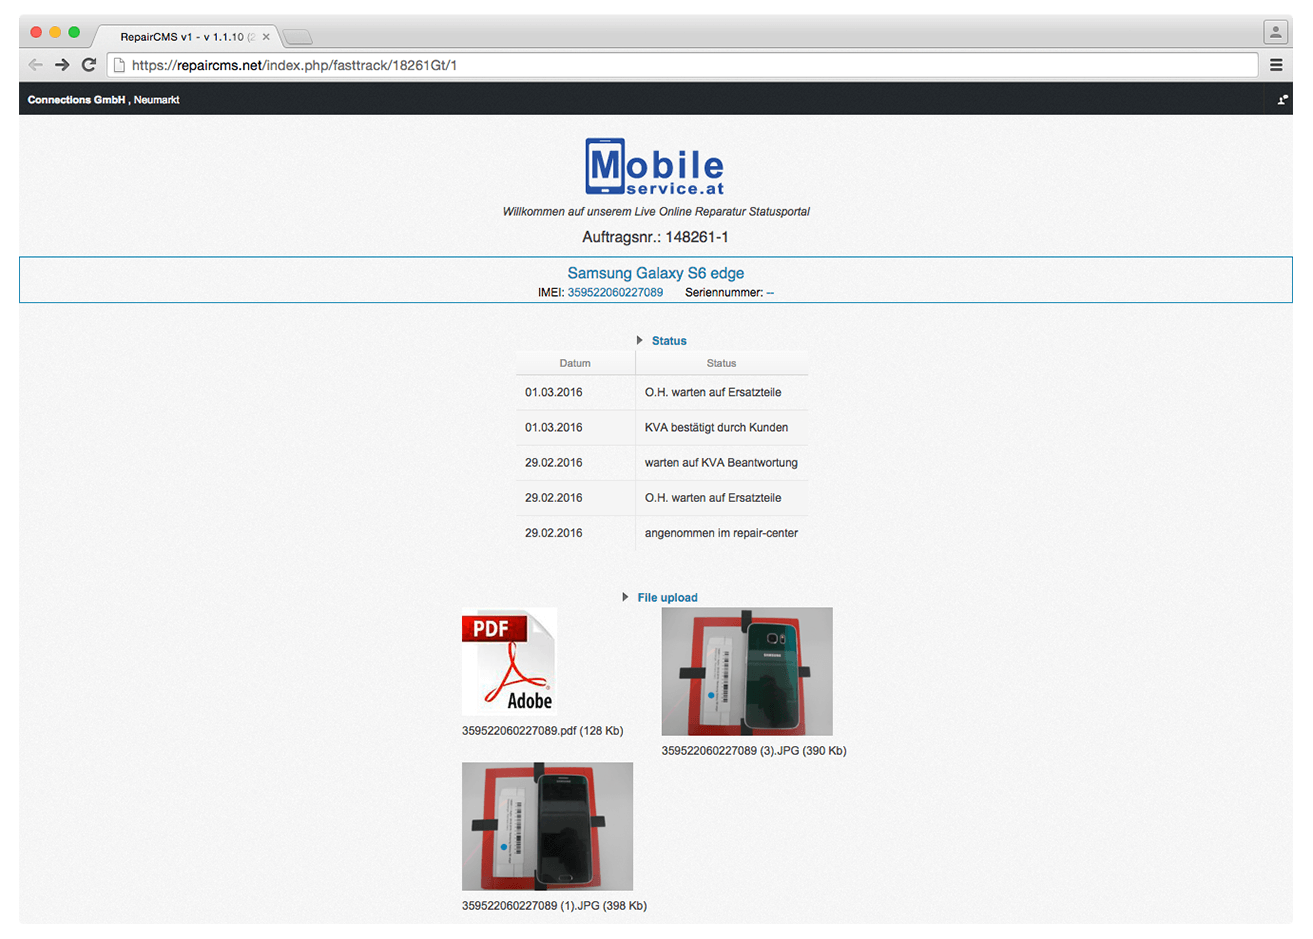The width and height of the screenshot is (1313, 939).
Task: Click the Datum column header
Action: pos(575,363)
